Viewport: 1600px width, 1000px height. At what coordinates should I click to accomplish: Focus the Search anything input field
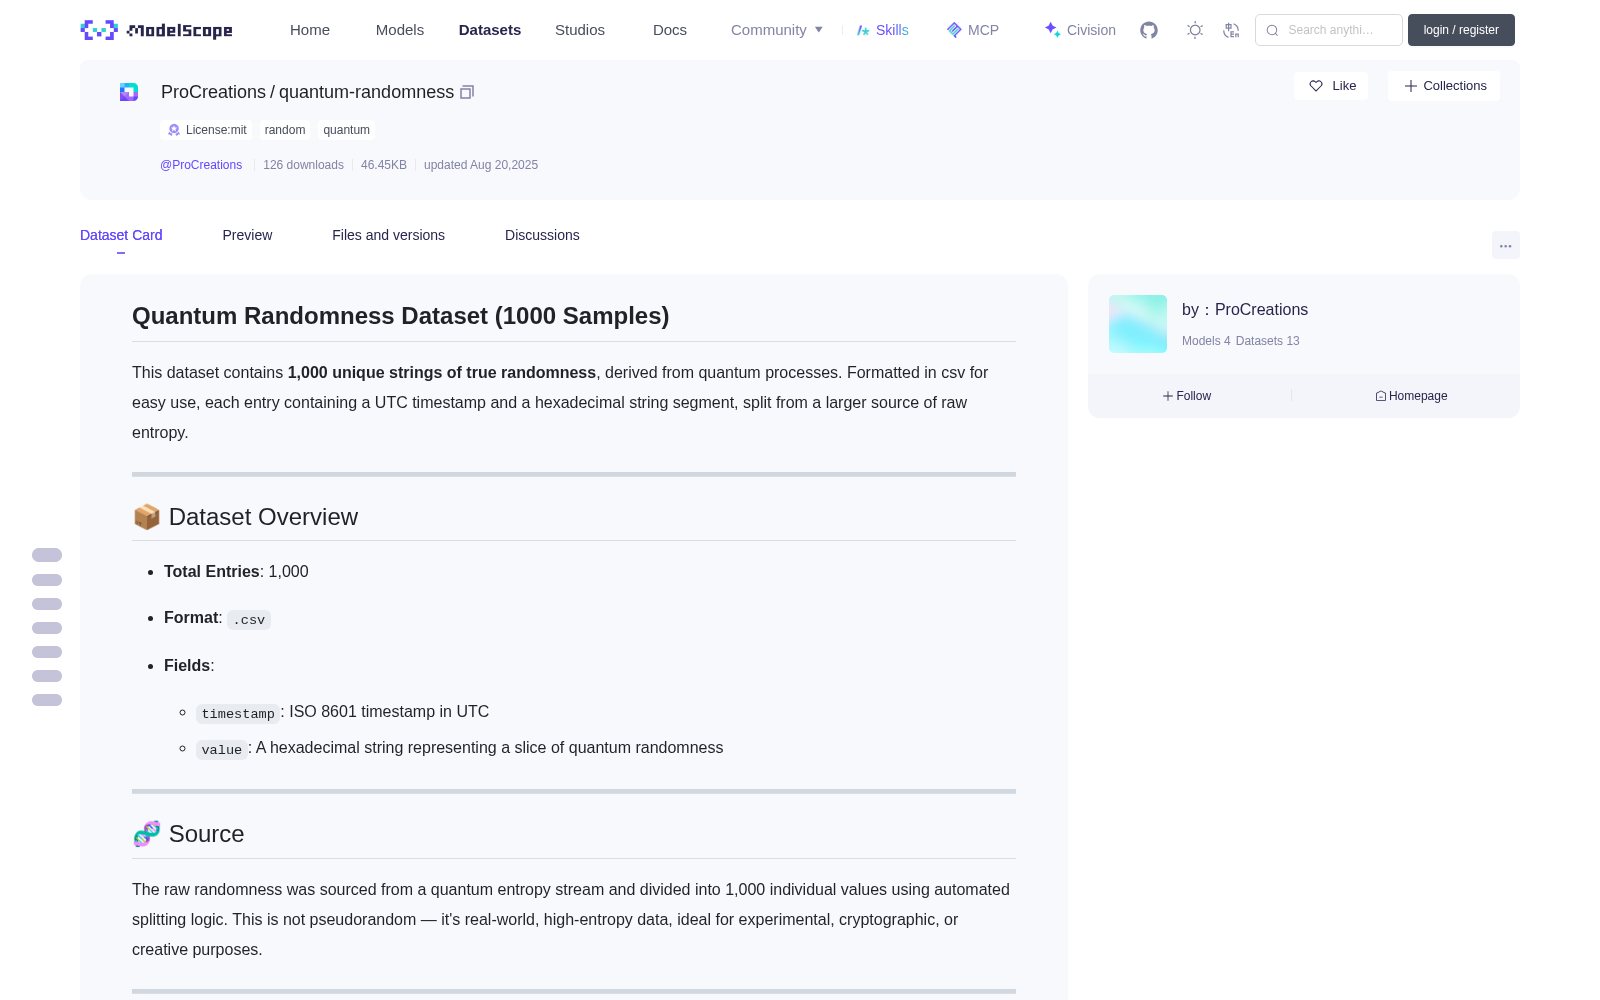[x=1329, y=30]
